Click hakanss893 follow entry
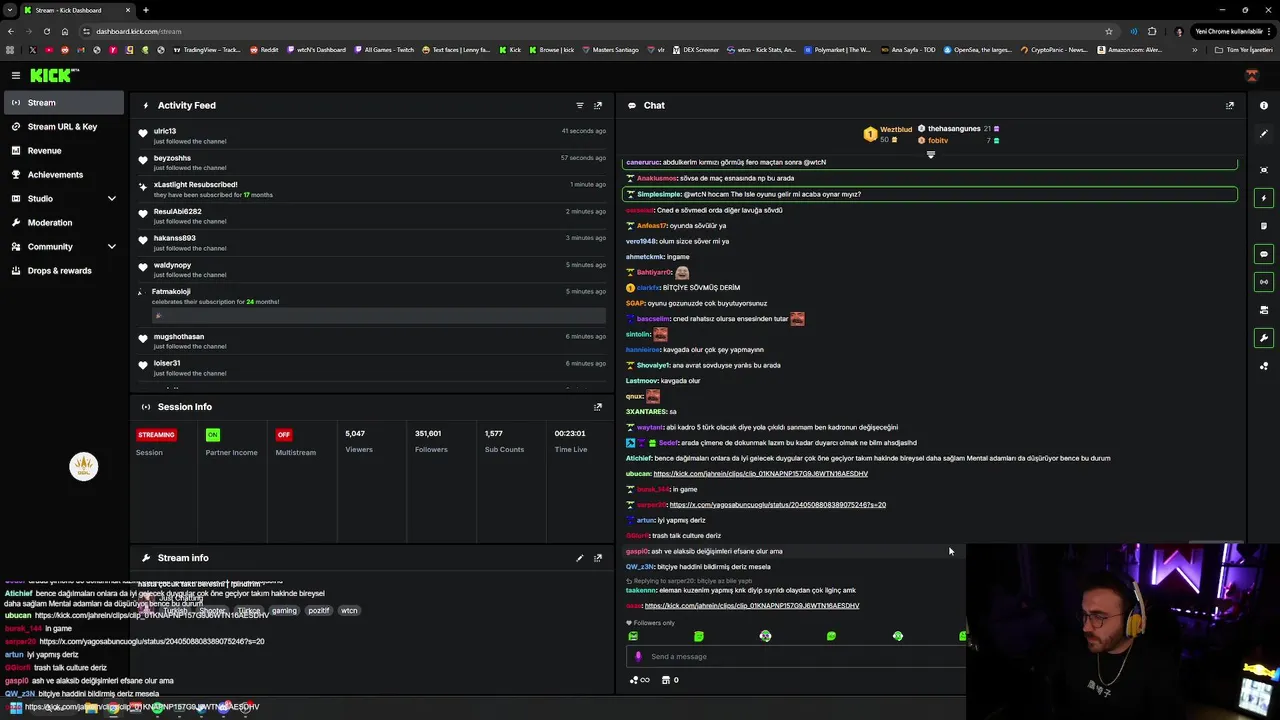The width and height of the screenshot is (1280, 720). point(371,243)
